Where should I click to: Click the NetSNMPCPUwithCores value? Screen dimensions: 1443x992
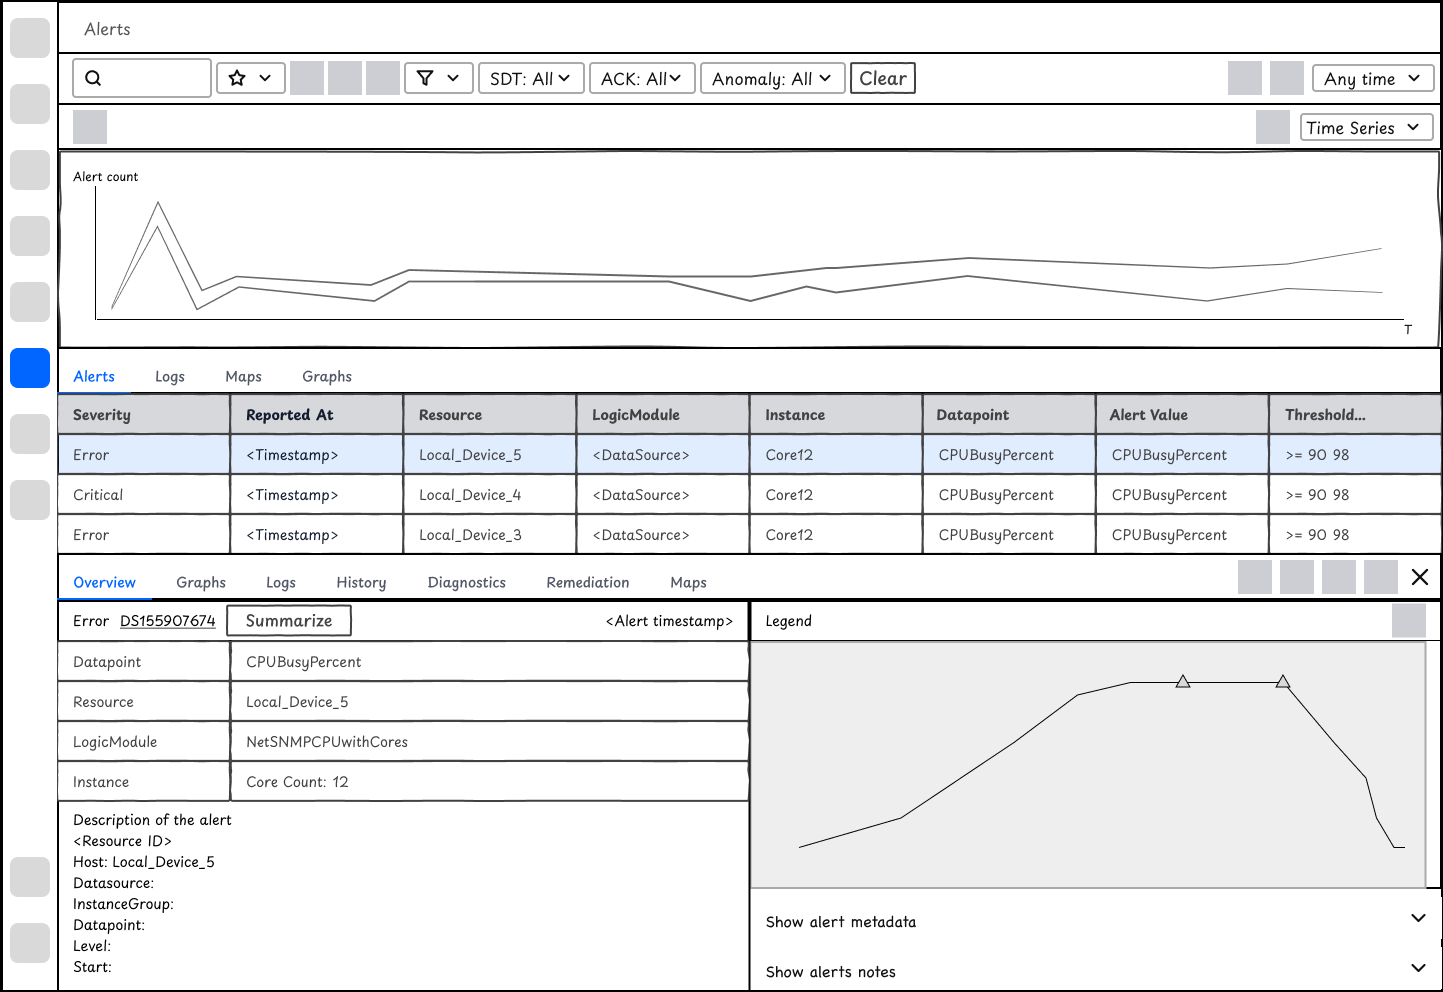tap(327, 742)
